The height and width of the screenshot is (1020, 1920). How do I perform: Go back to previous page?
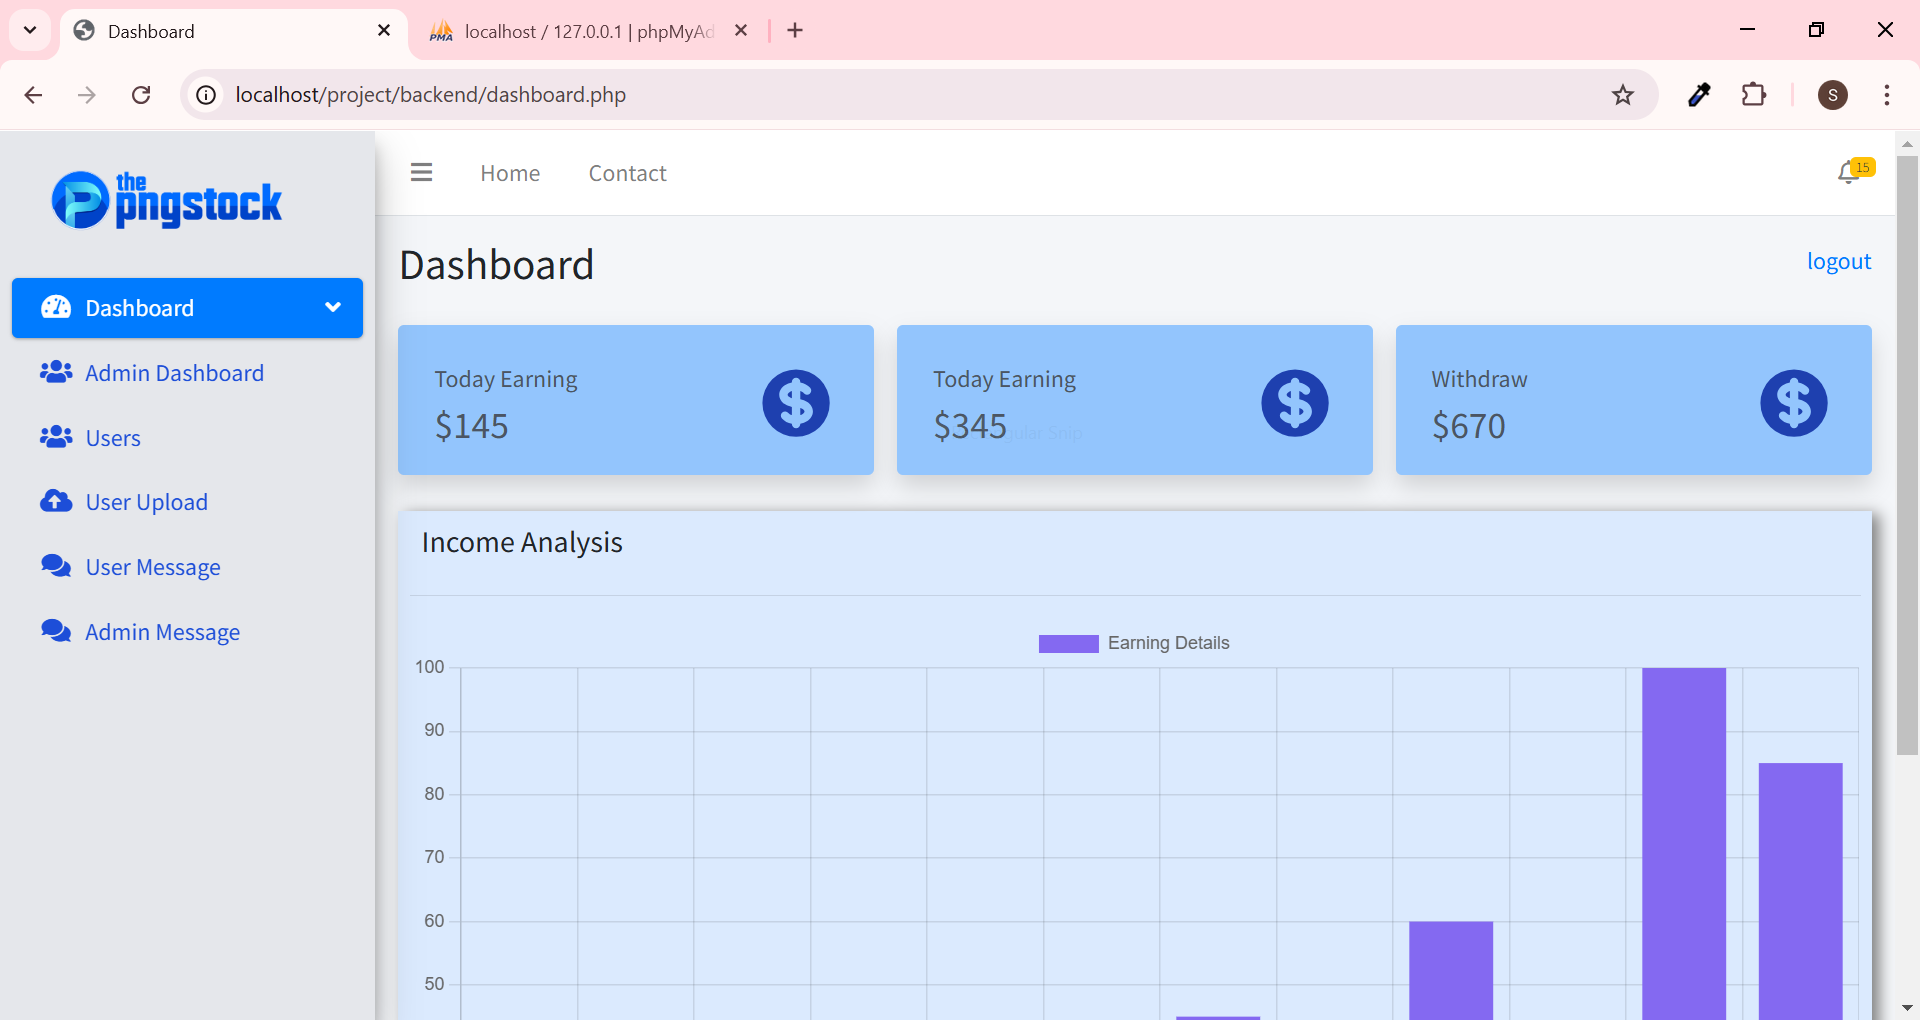click(33, 95)
